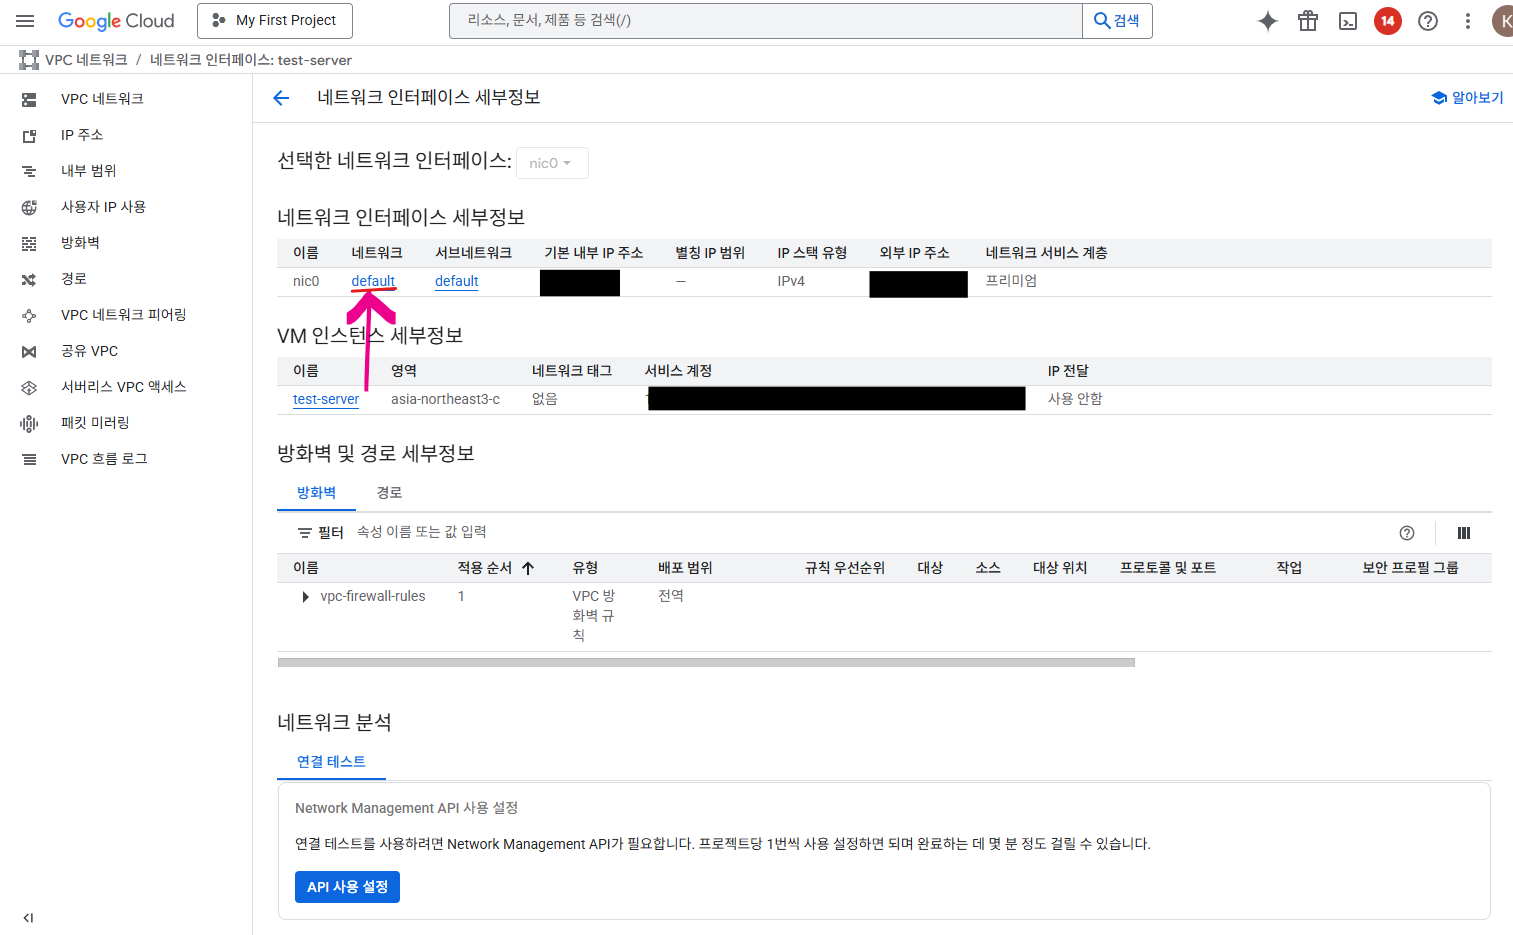The image size is (1513, 935).
Task: Open 공유 VPC in sidebar
Action: (x=89, y=351)
